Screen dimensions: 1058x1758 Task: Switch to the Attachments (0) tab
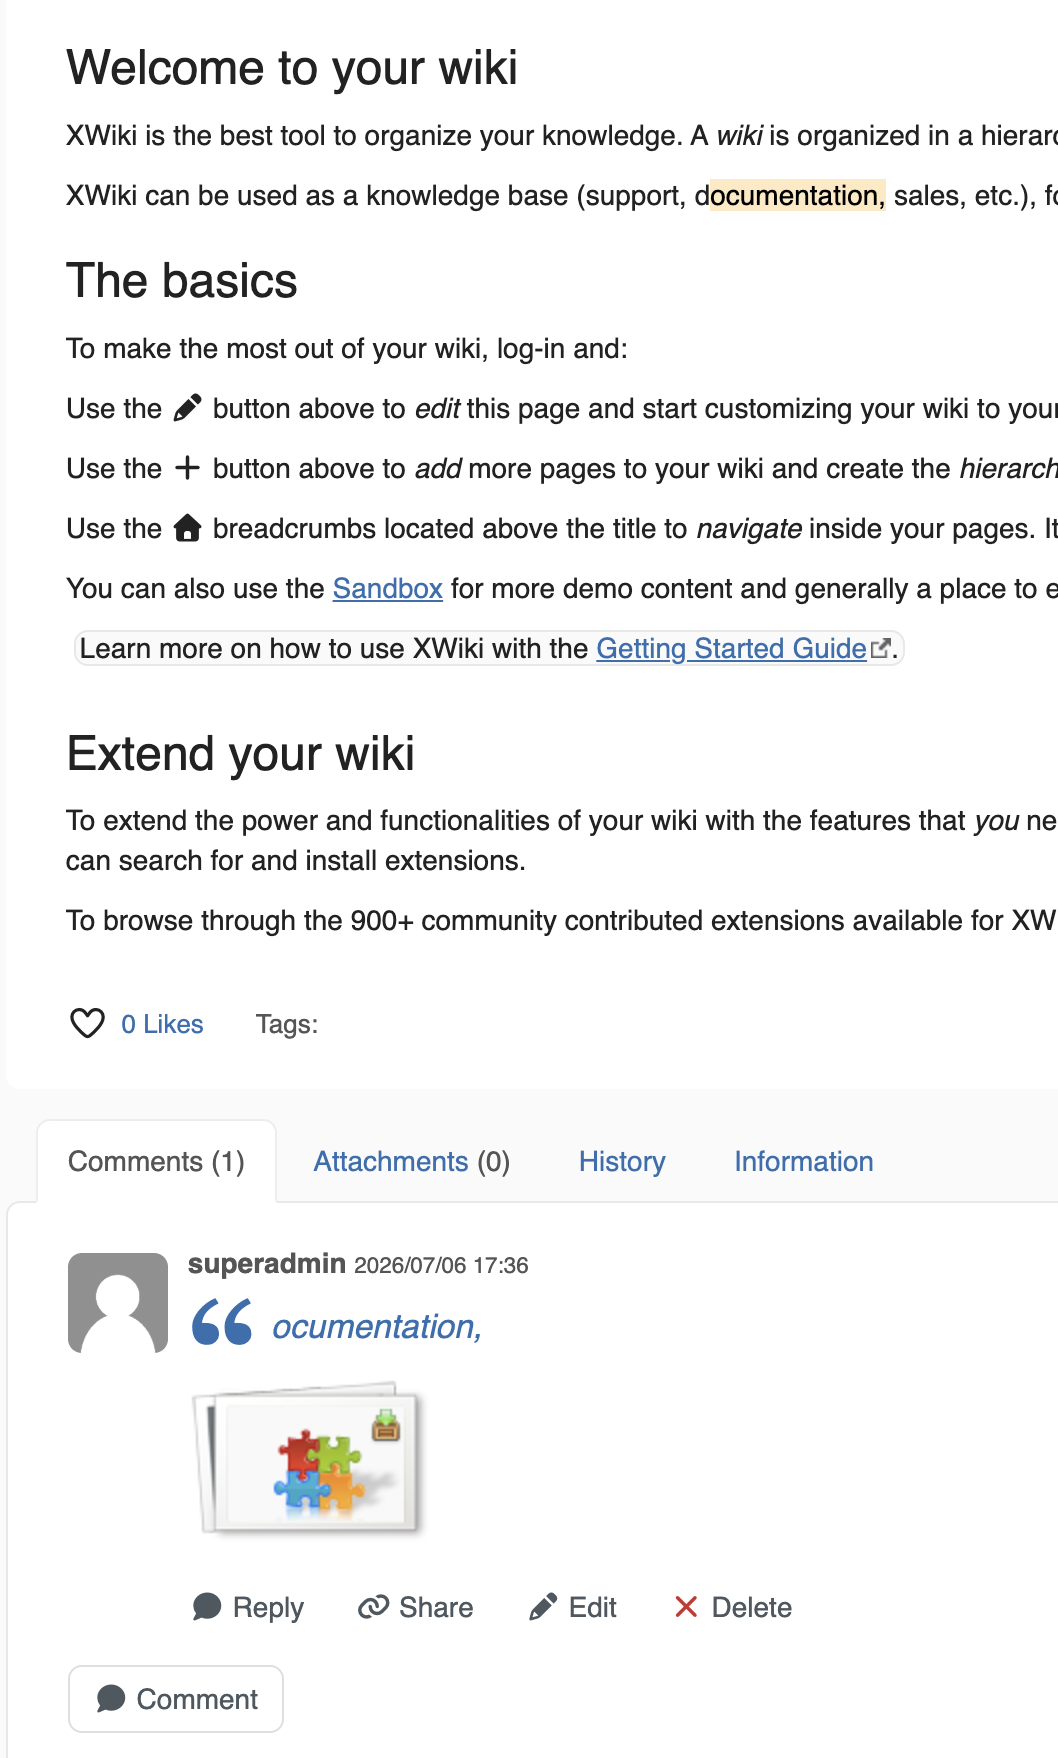pyautogui.click(x=412, y=1161)
